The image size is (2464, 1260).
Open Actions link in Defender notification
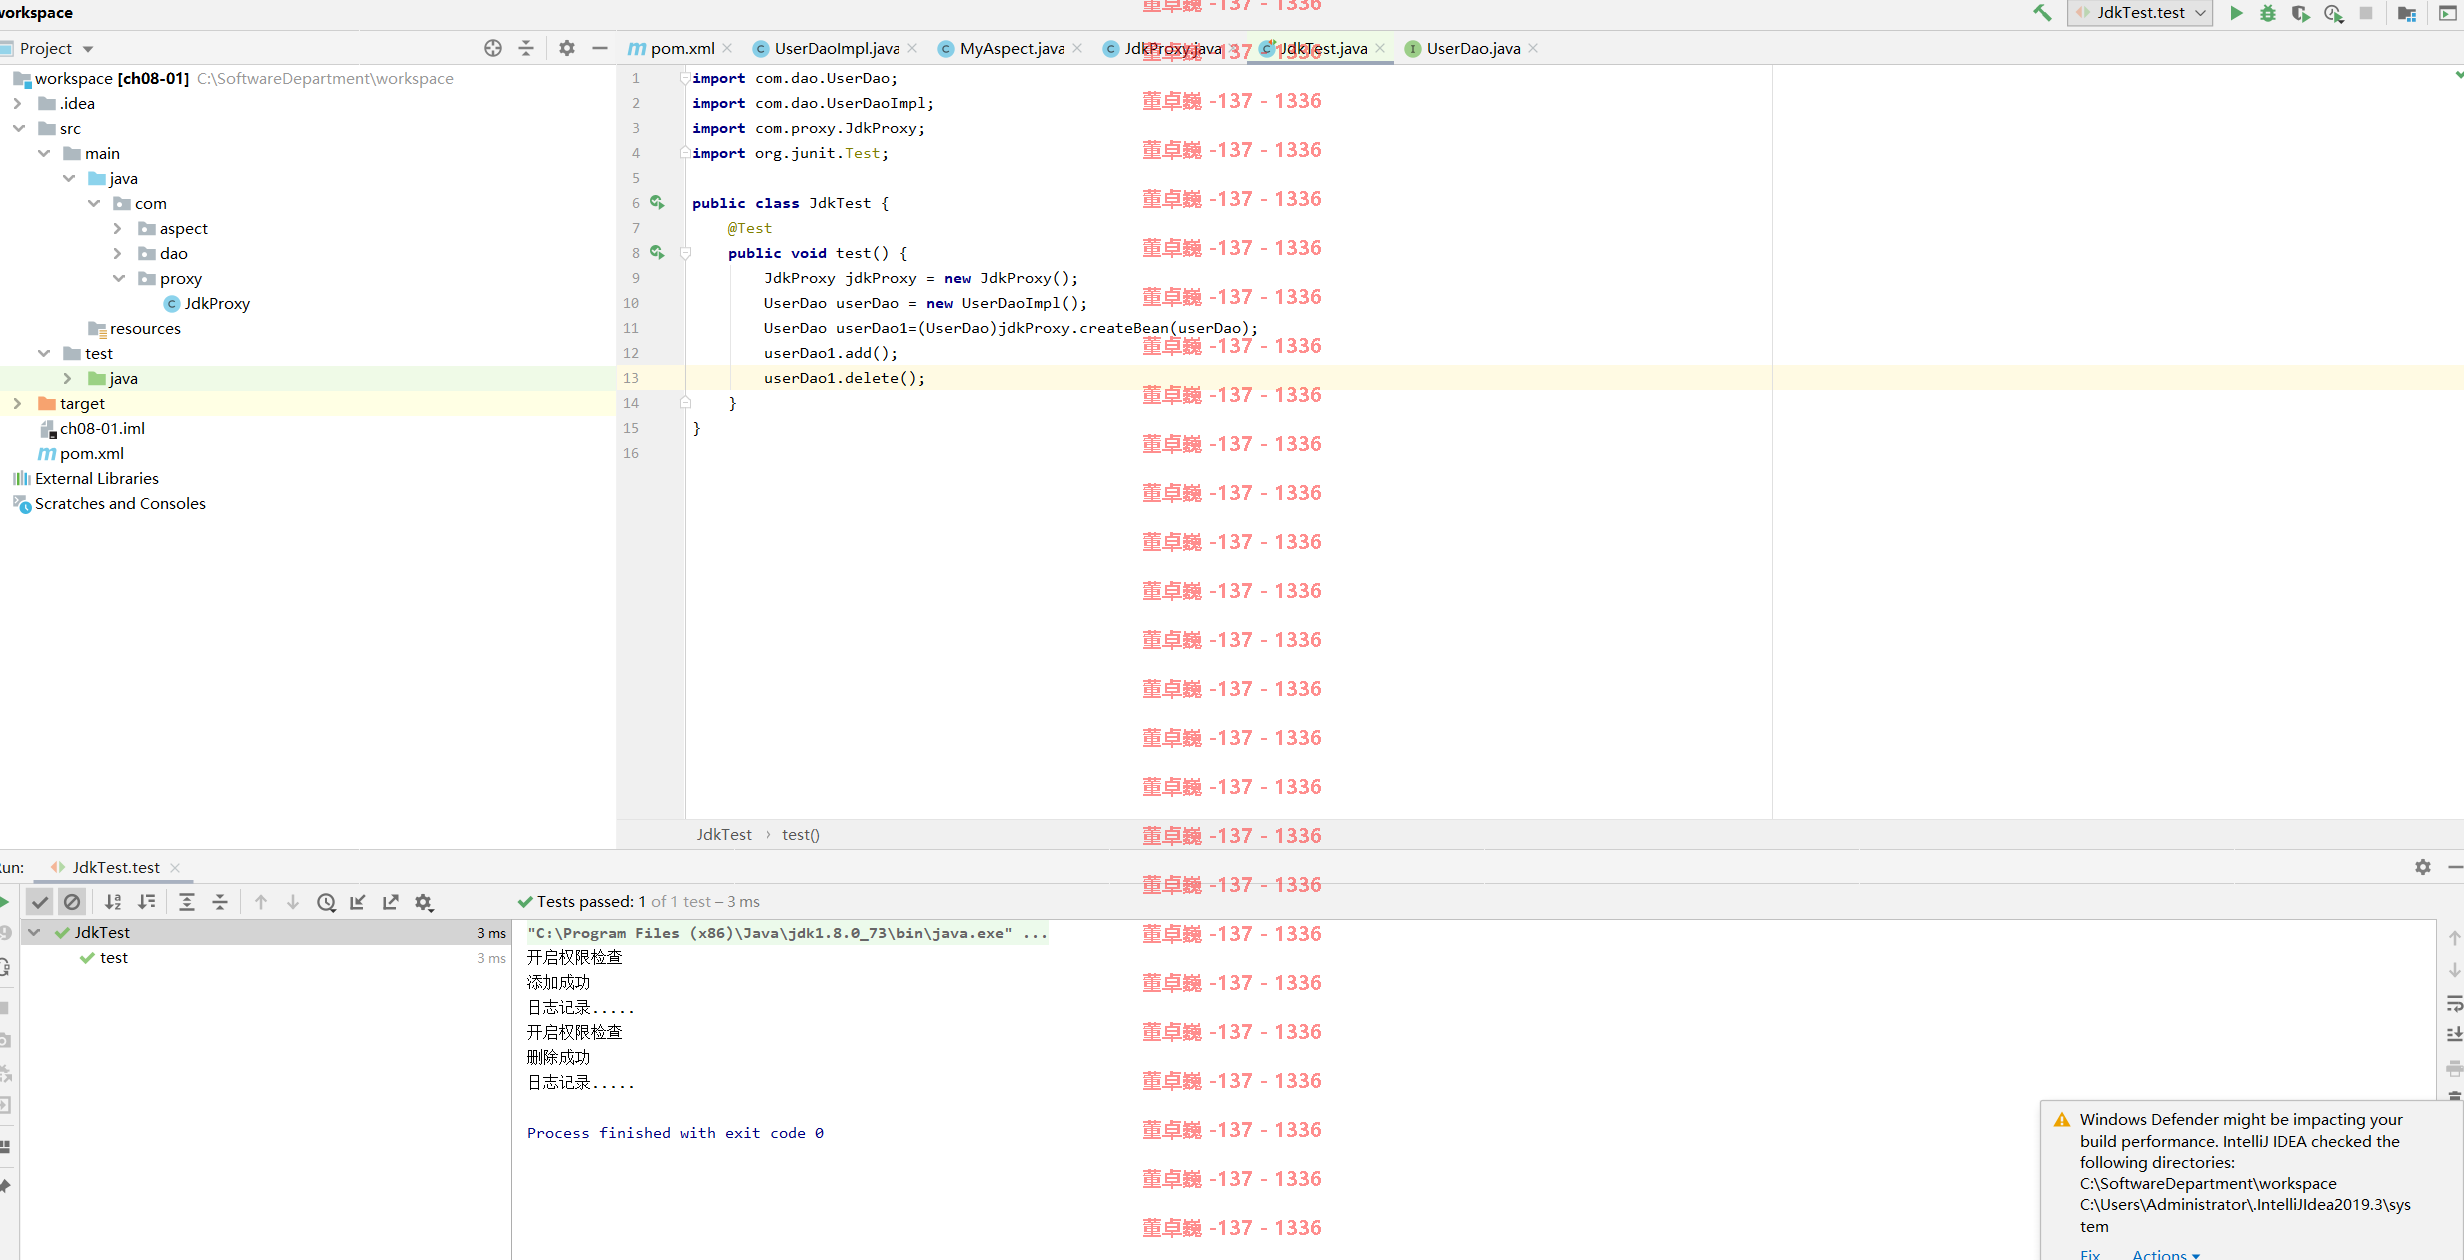click(x=2166, y=1253)
